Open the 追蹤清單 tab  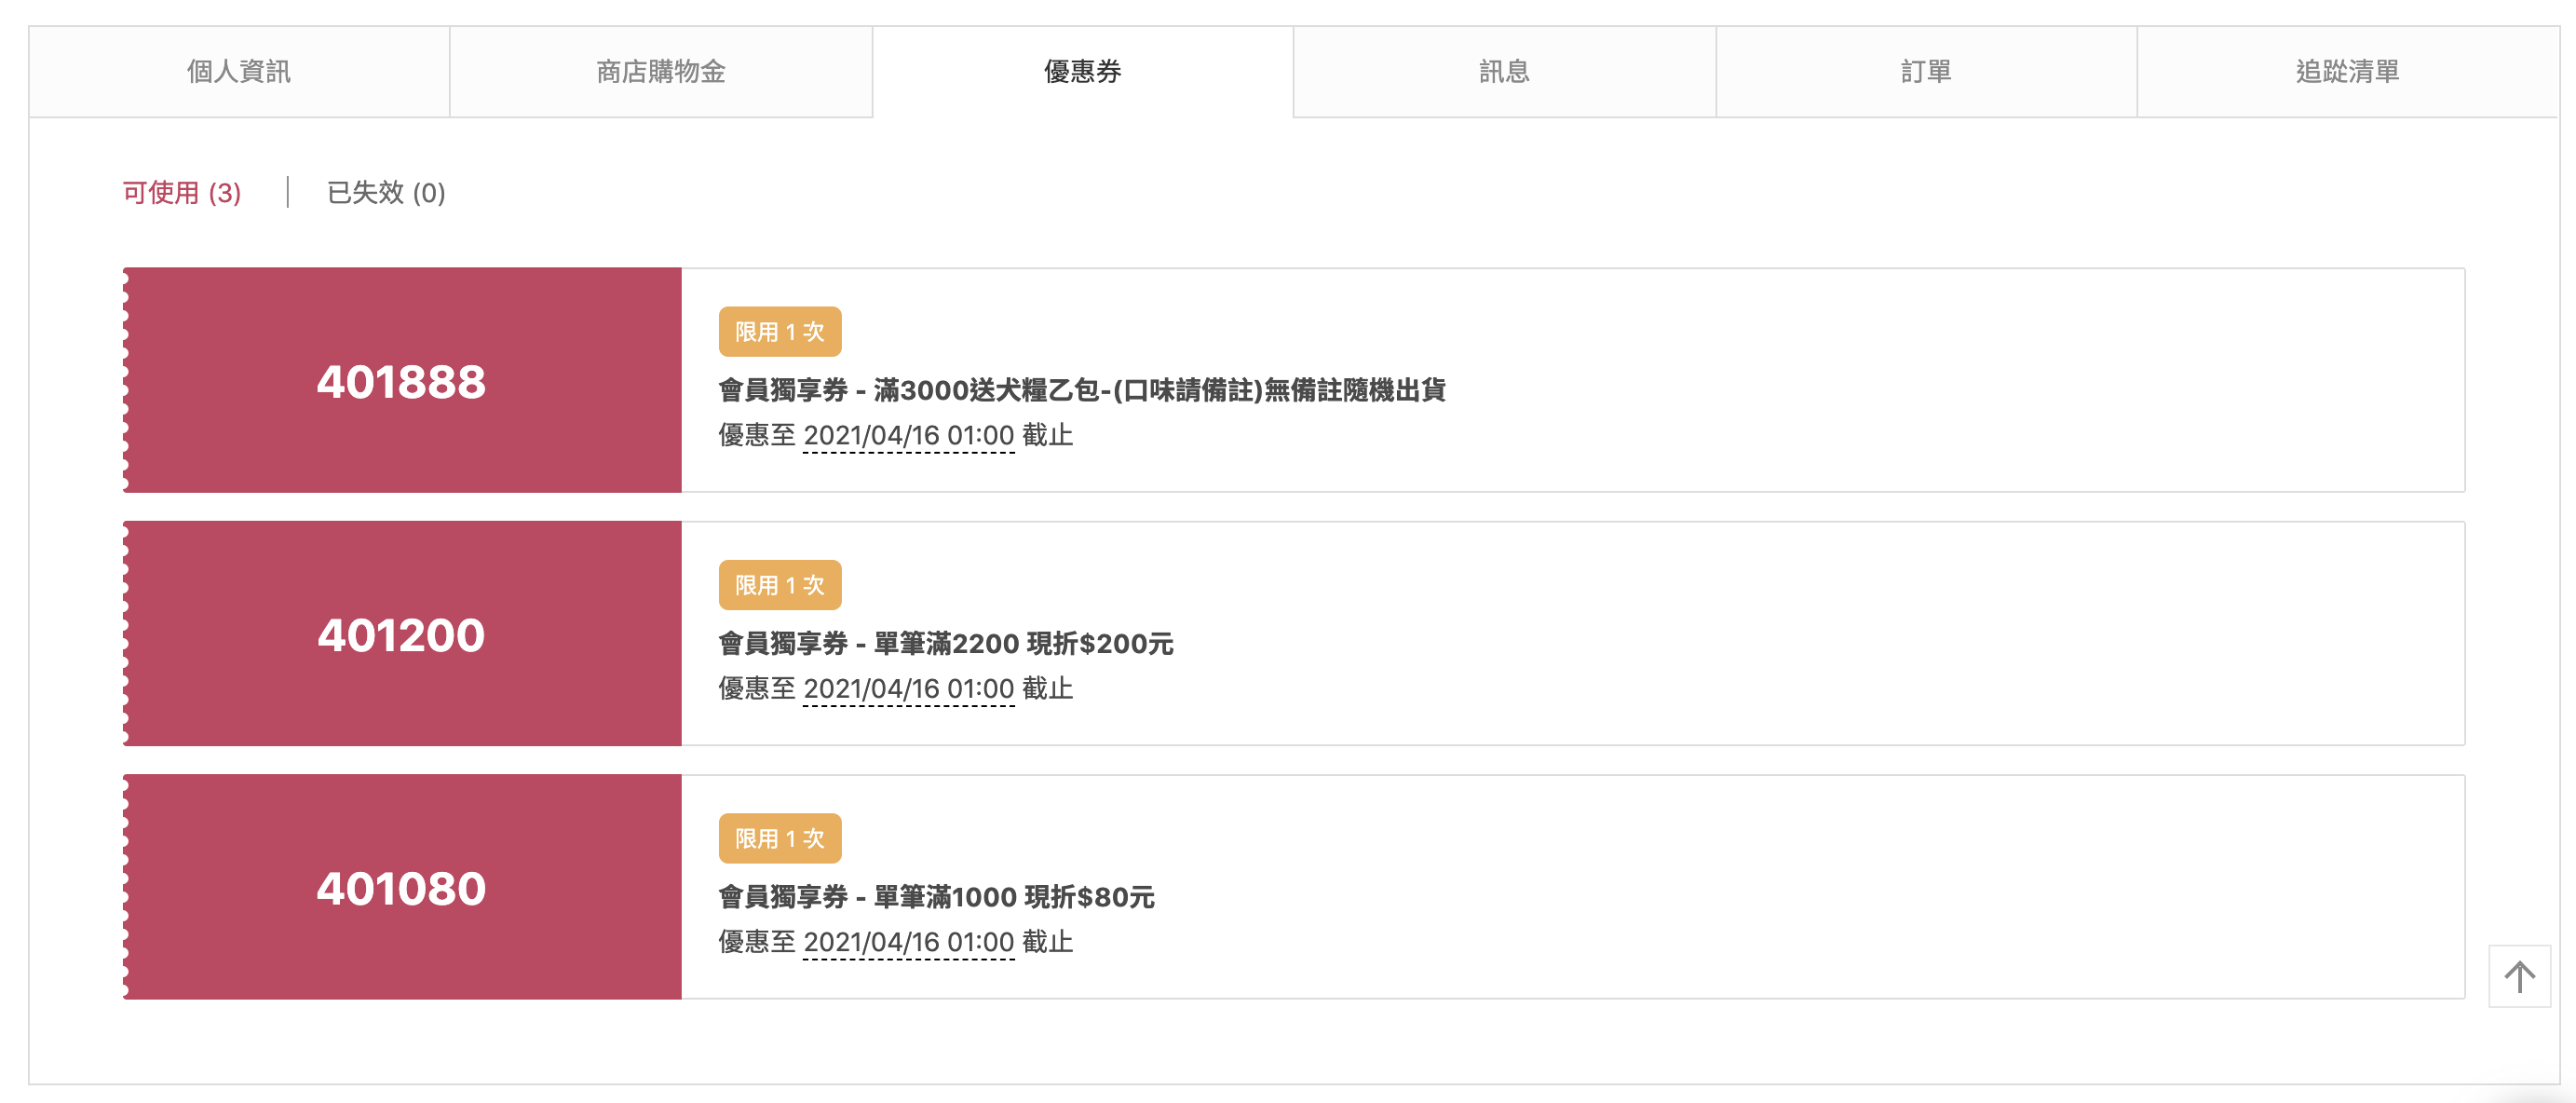point(2346,72)
